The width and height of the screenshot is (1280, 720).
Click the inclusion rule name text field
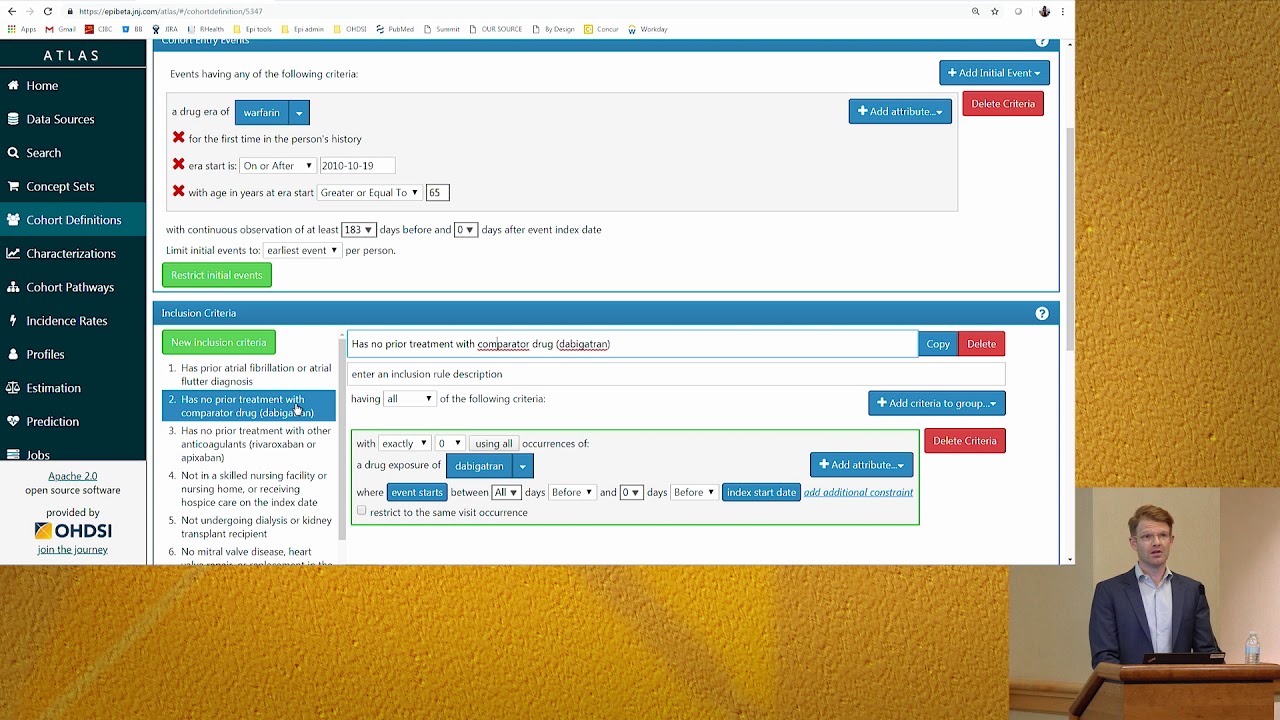tap(632, 344)
